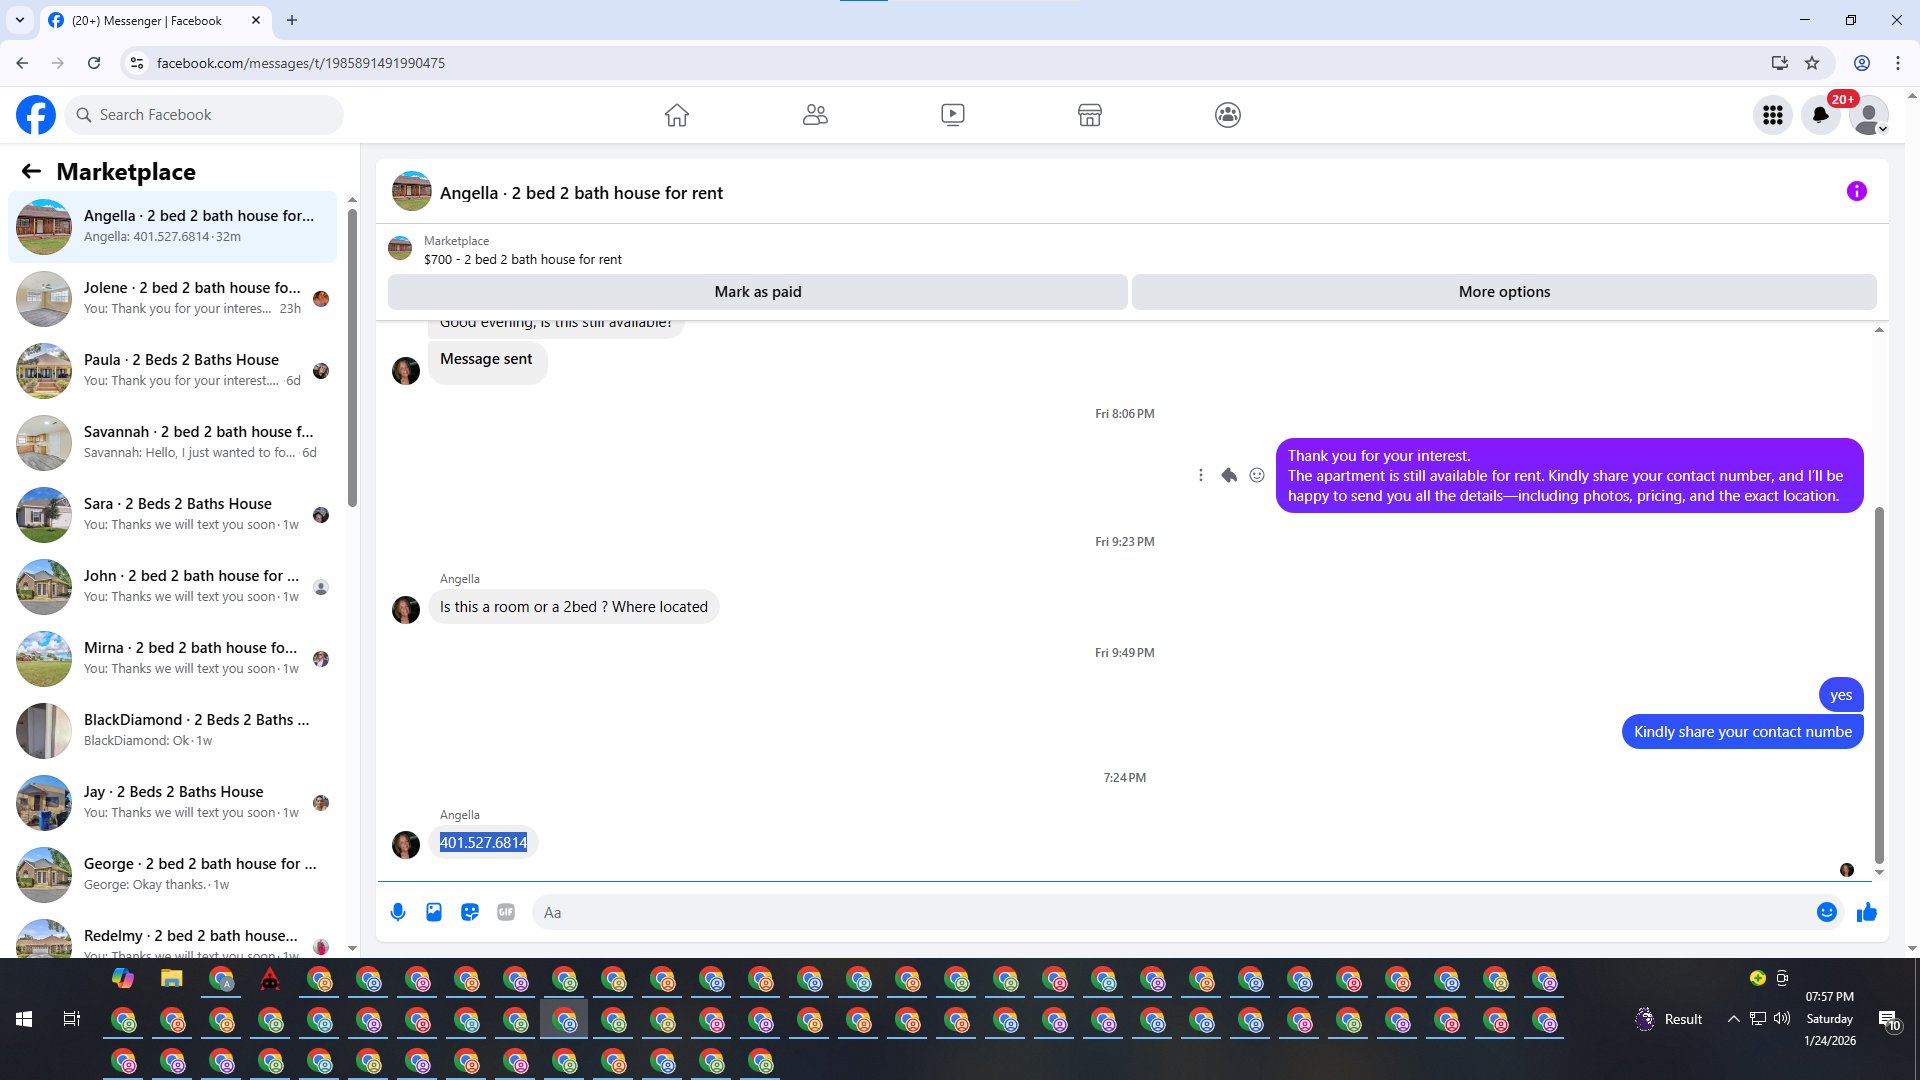This screenshot has width=1920, height=1080.
Task: Open emoji picker in message box
Action: (x=1826, y=912)
